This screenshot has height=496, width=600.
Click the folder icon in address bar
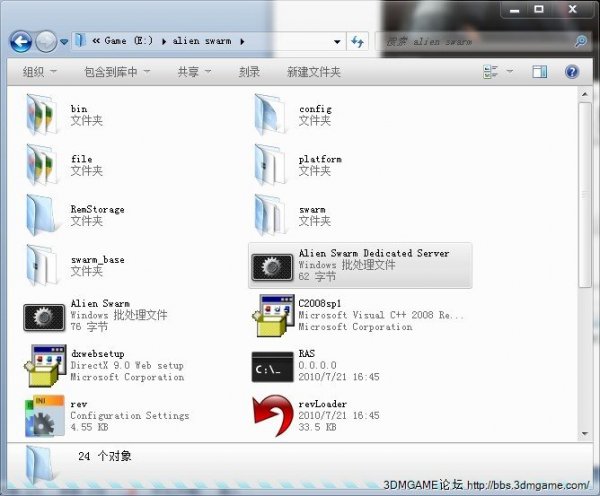pyautogui.click(x=80, y=40)
